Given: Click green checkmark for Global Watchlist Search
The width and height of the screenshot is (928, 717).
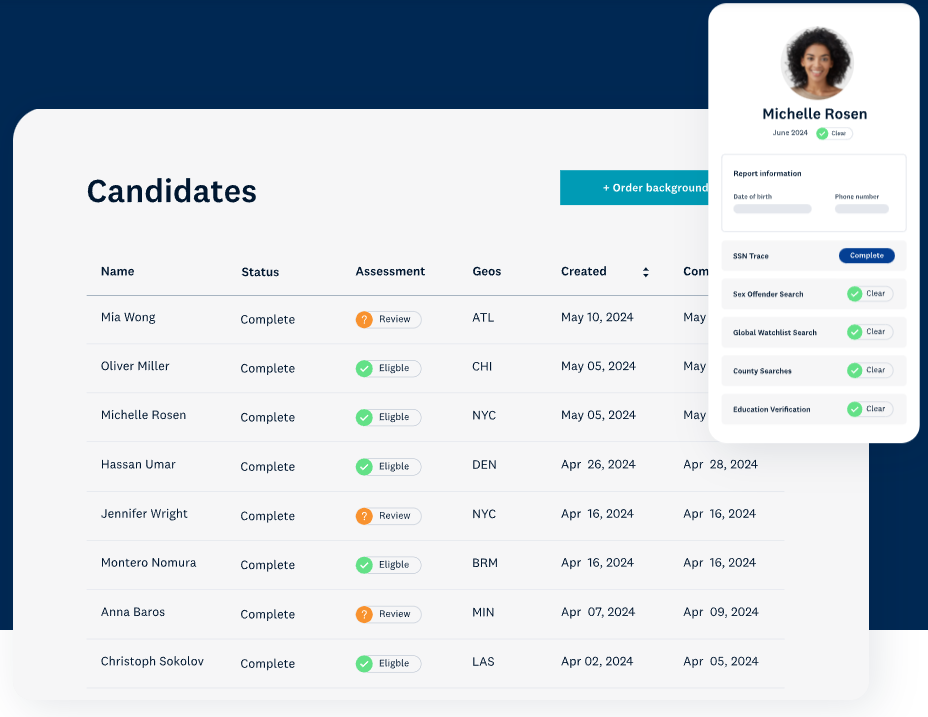Looking at the screenshot, I should click(x=854, y=332).
